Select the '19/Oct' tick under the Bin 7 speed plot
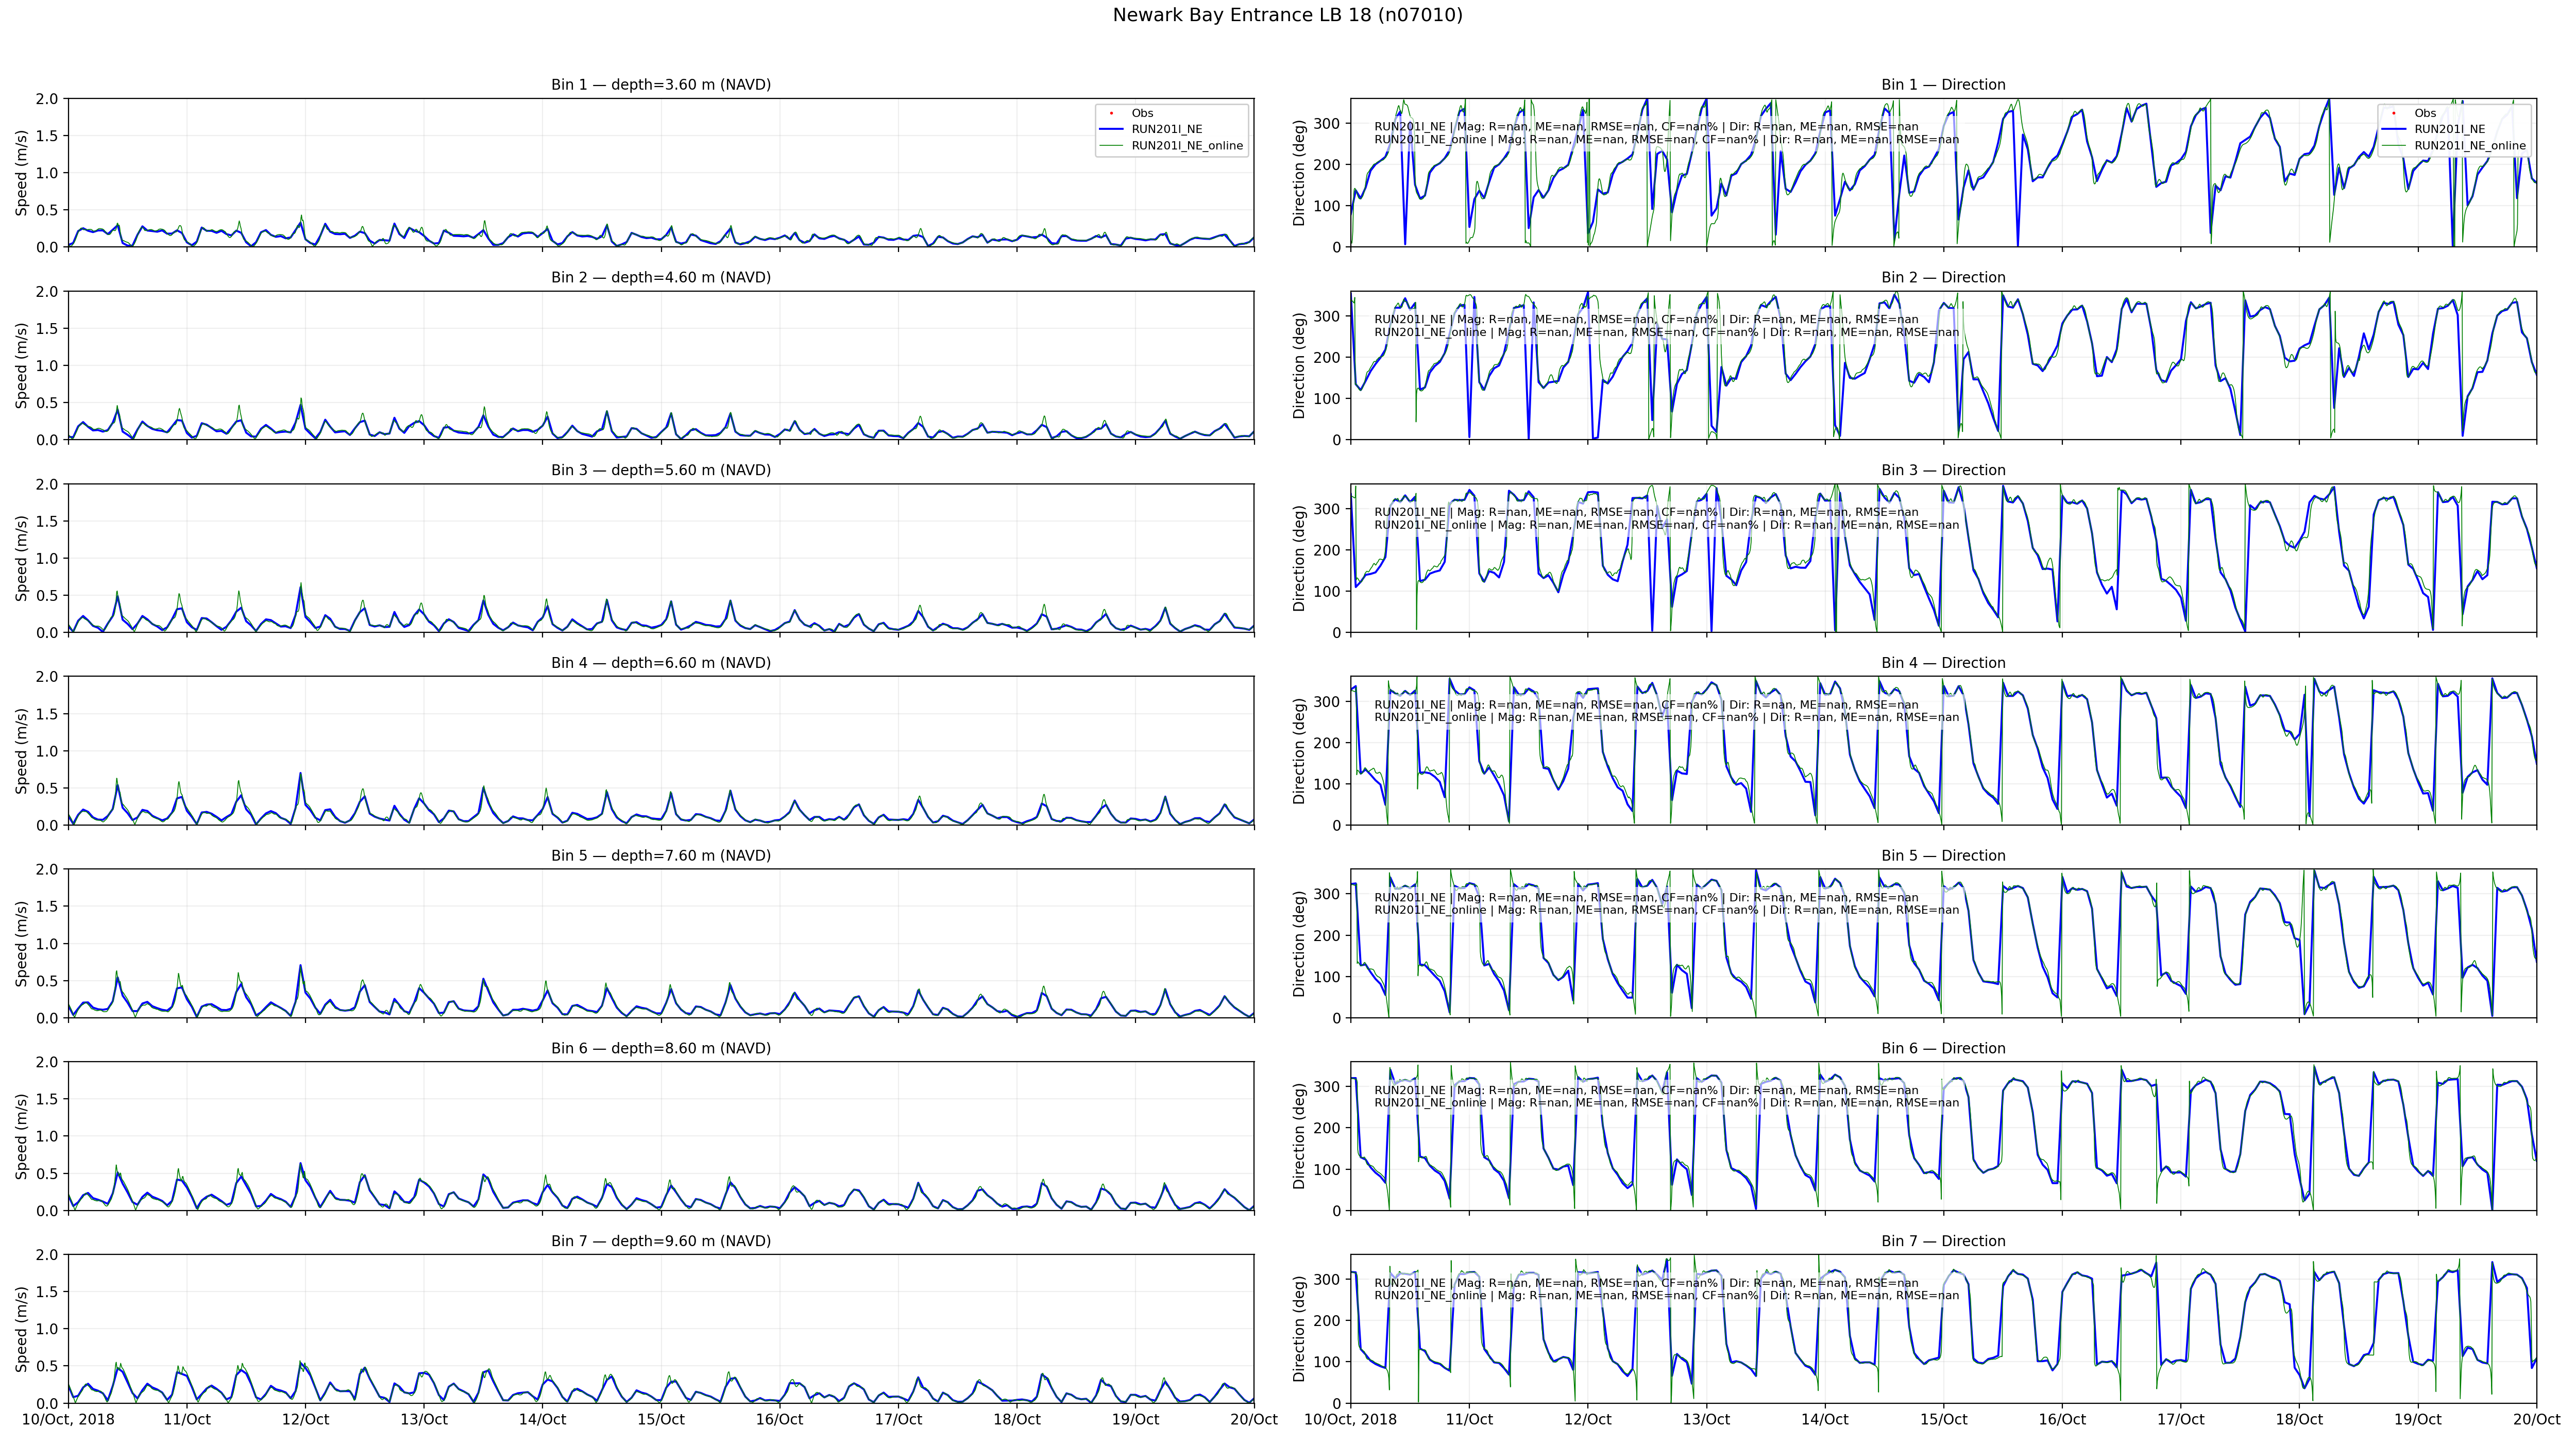 click(1135, 1420)
